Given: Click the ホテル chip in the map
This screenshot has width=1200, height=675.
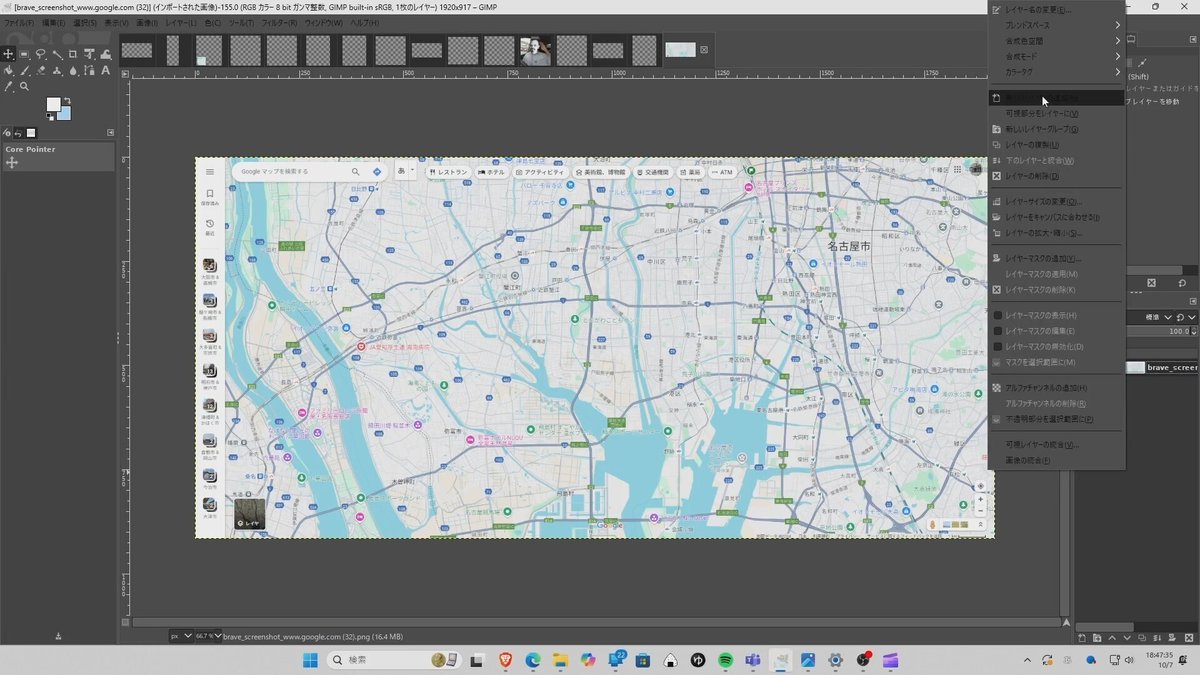Looking at the screenshot, I should tap(492, 172).
